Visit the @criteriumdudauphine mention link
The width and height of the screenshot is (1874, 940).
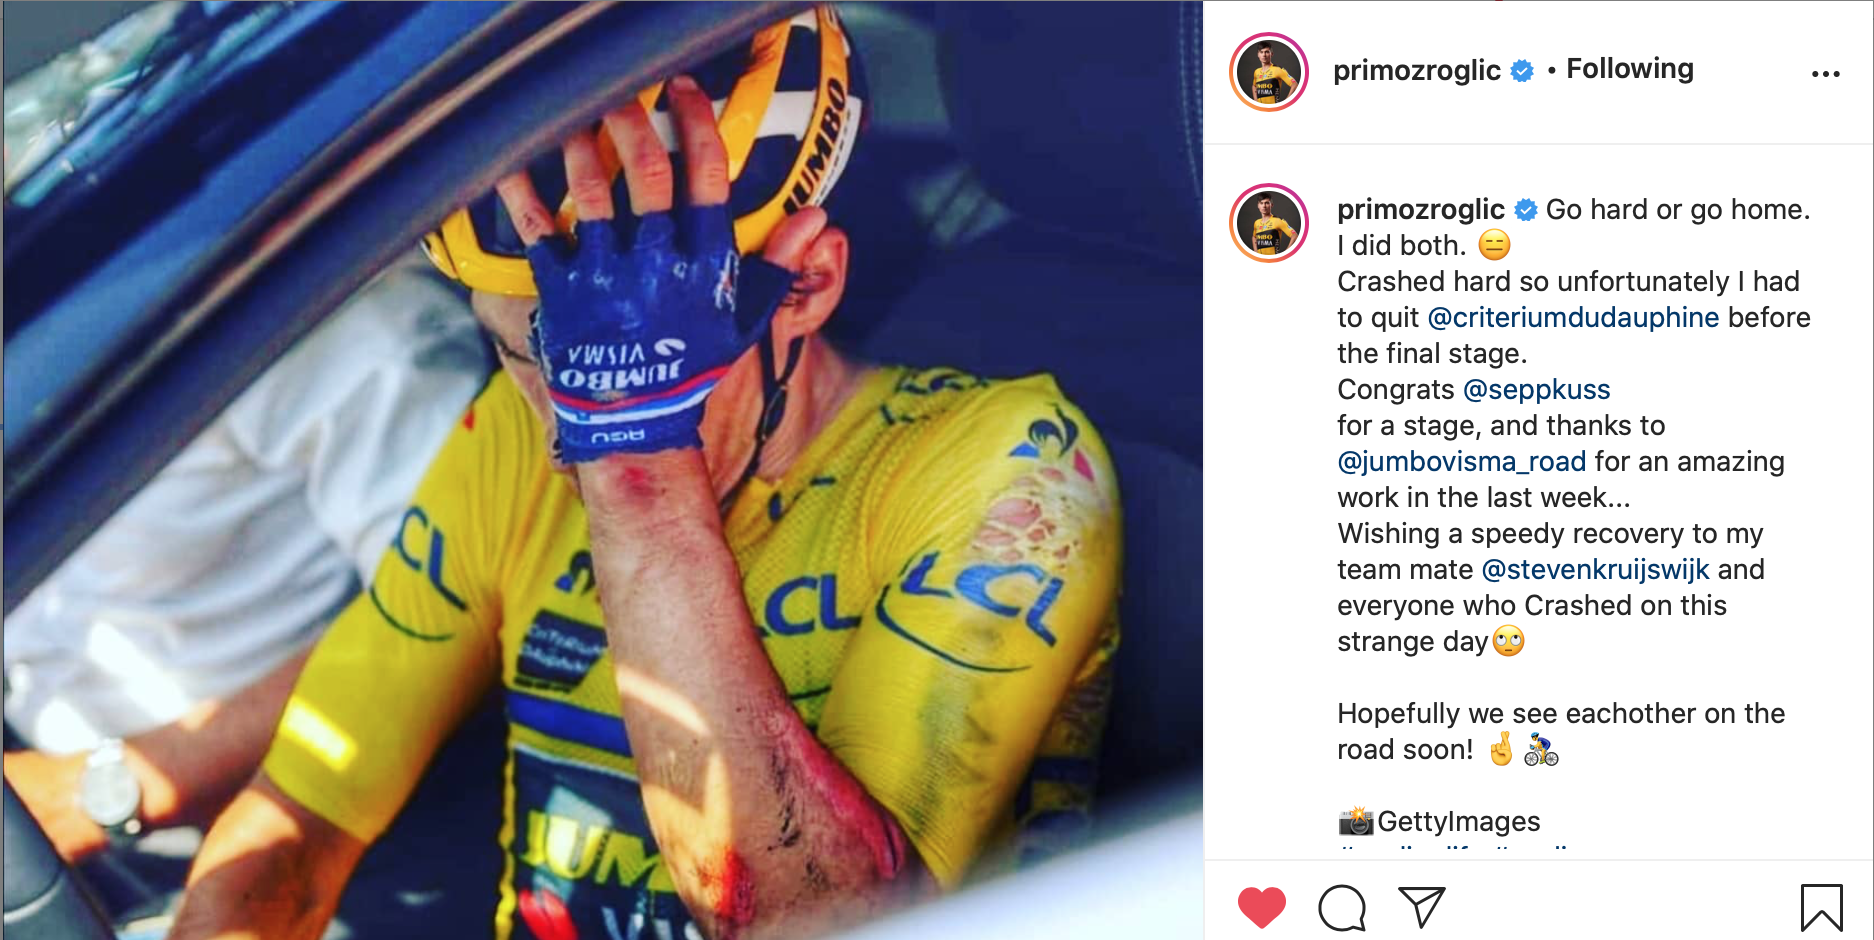pyautogui.click(x=1573, y=317)
